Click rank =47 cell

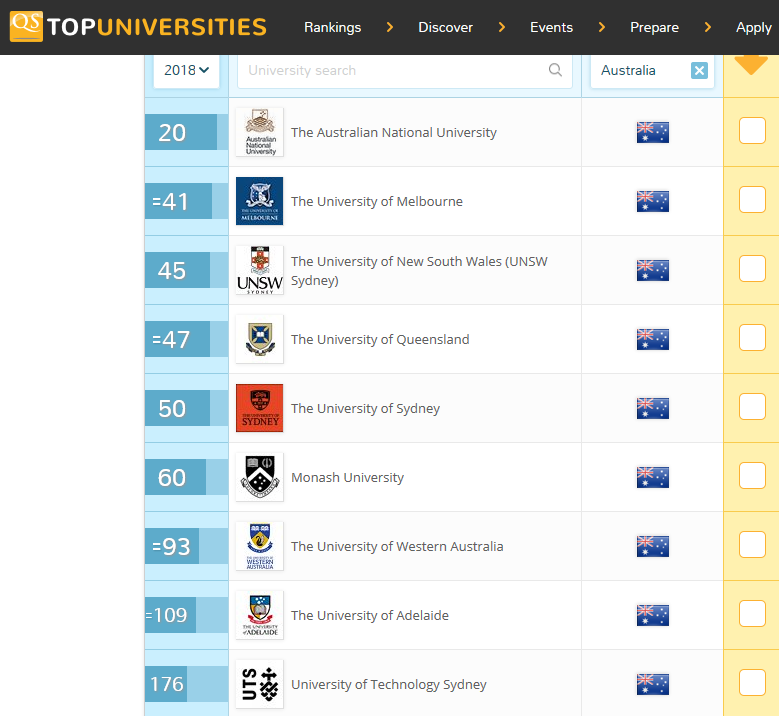tap(186, 339)
